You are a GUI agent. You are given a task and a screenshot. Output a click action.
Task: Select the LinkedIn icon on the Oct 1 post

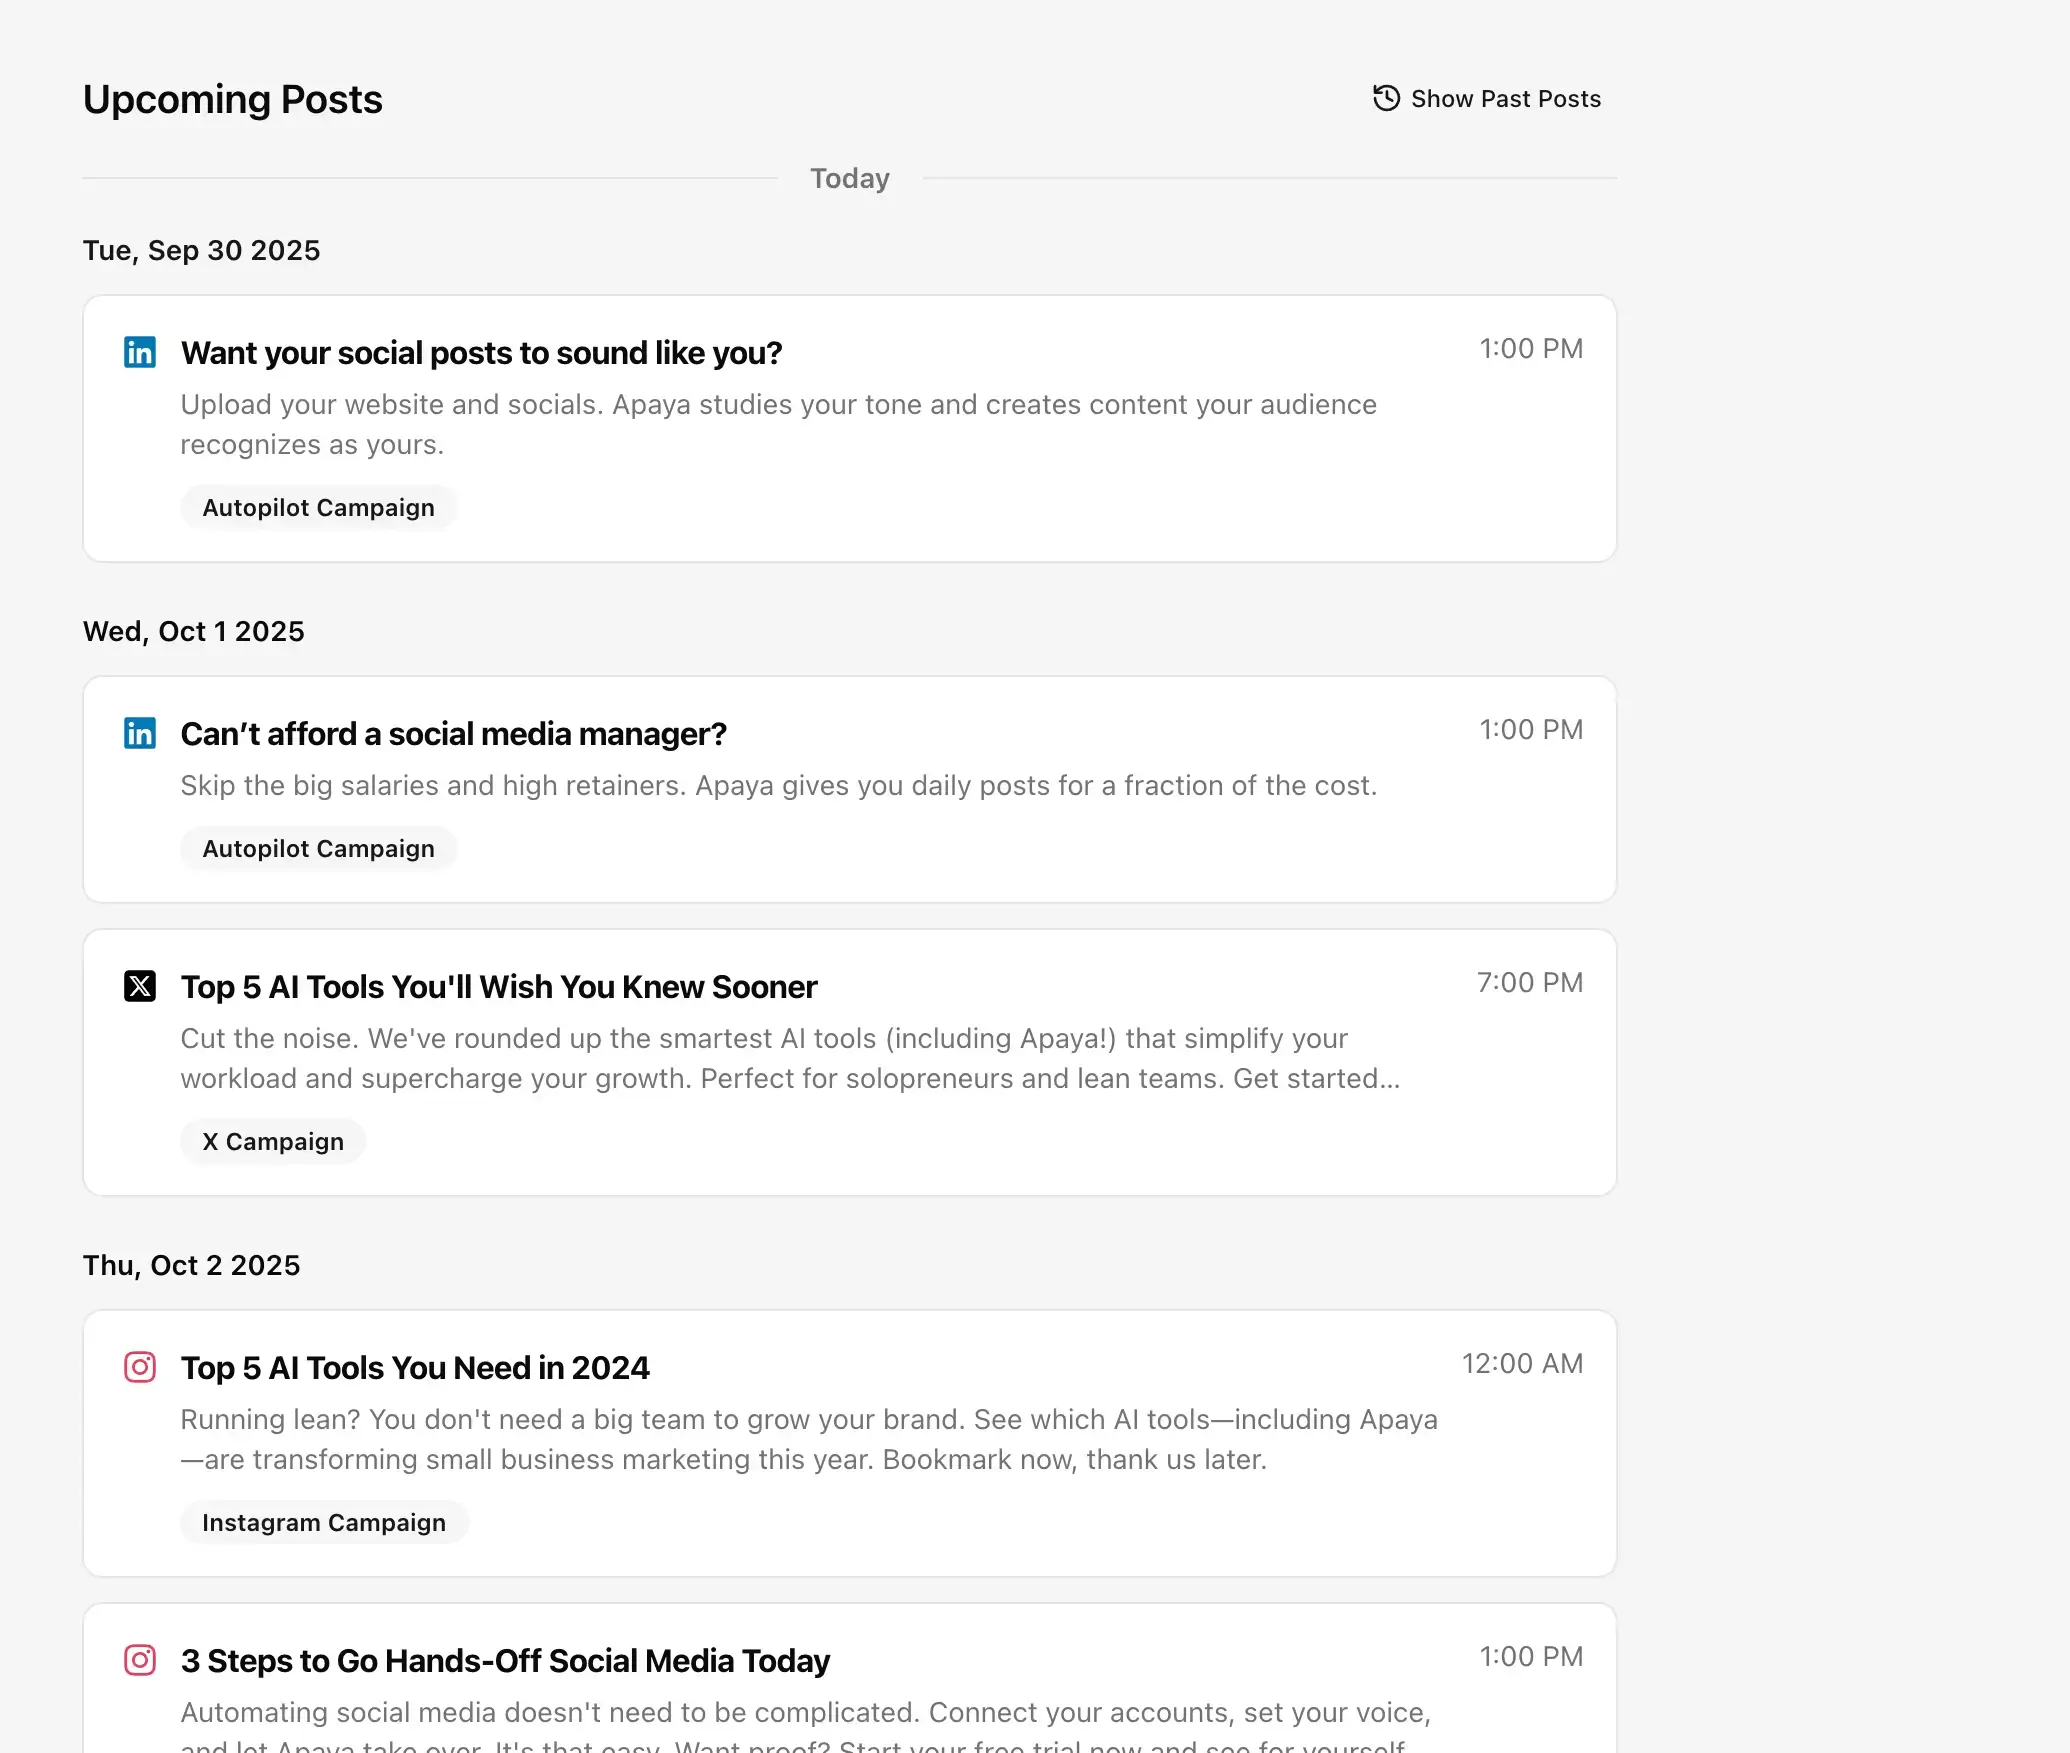(x=140, y=733)
